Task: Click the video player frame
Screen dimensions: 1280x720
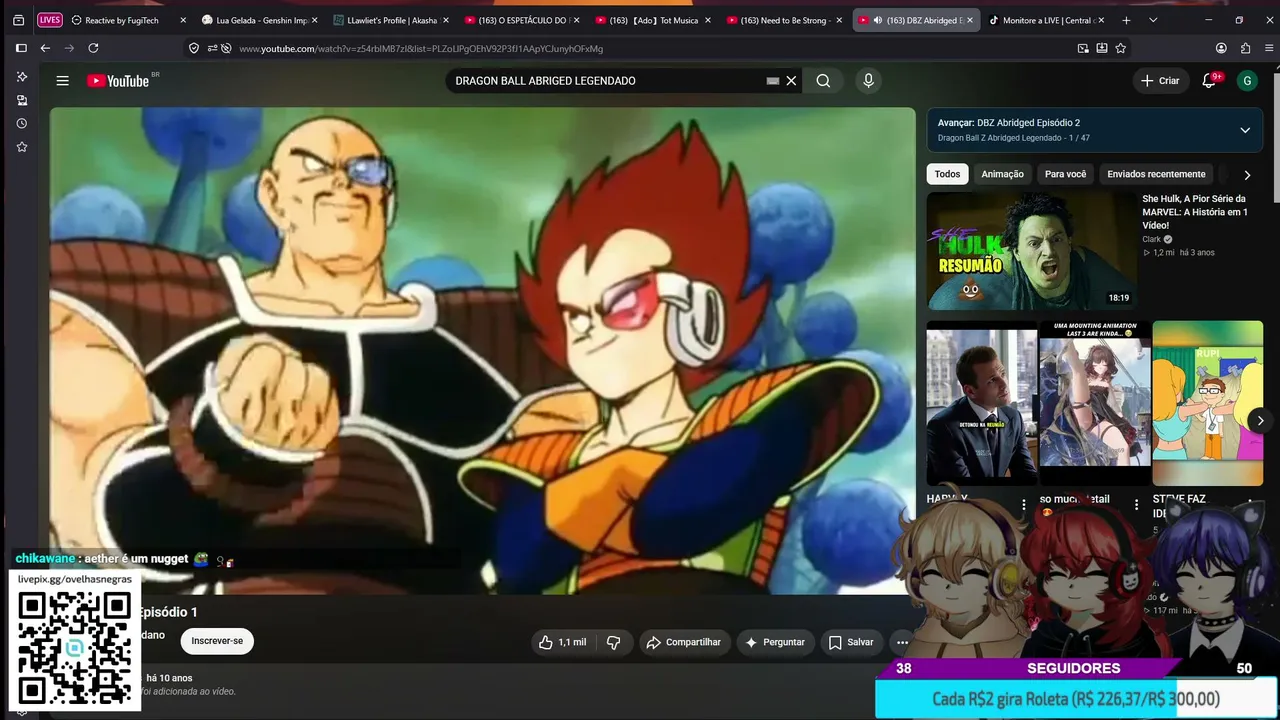Action: coord(483,351)
